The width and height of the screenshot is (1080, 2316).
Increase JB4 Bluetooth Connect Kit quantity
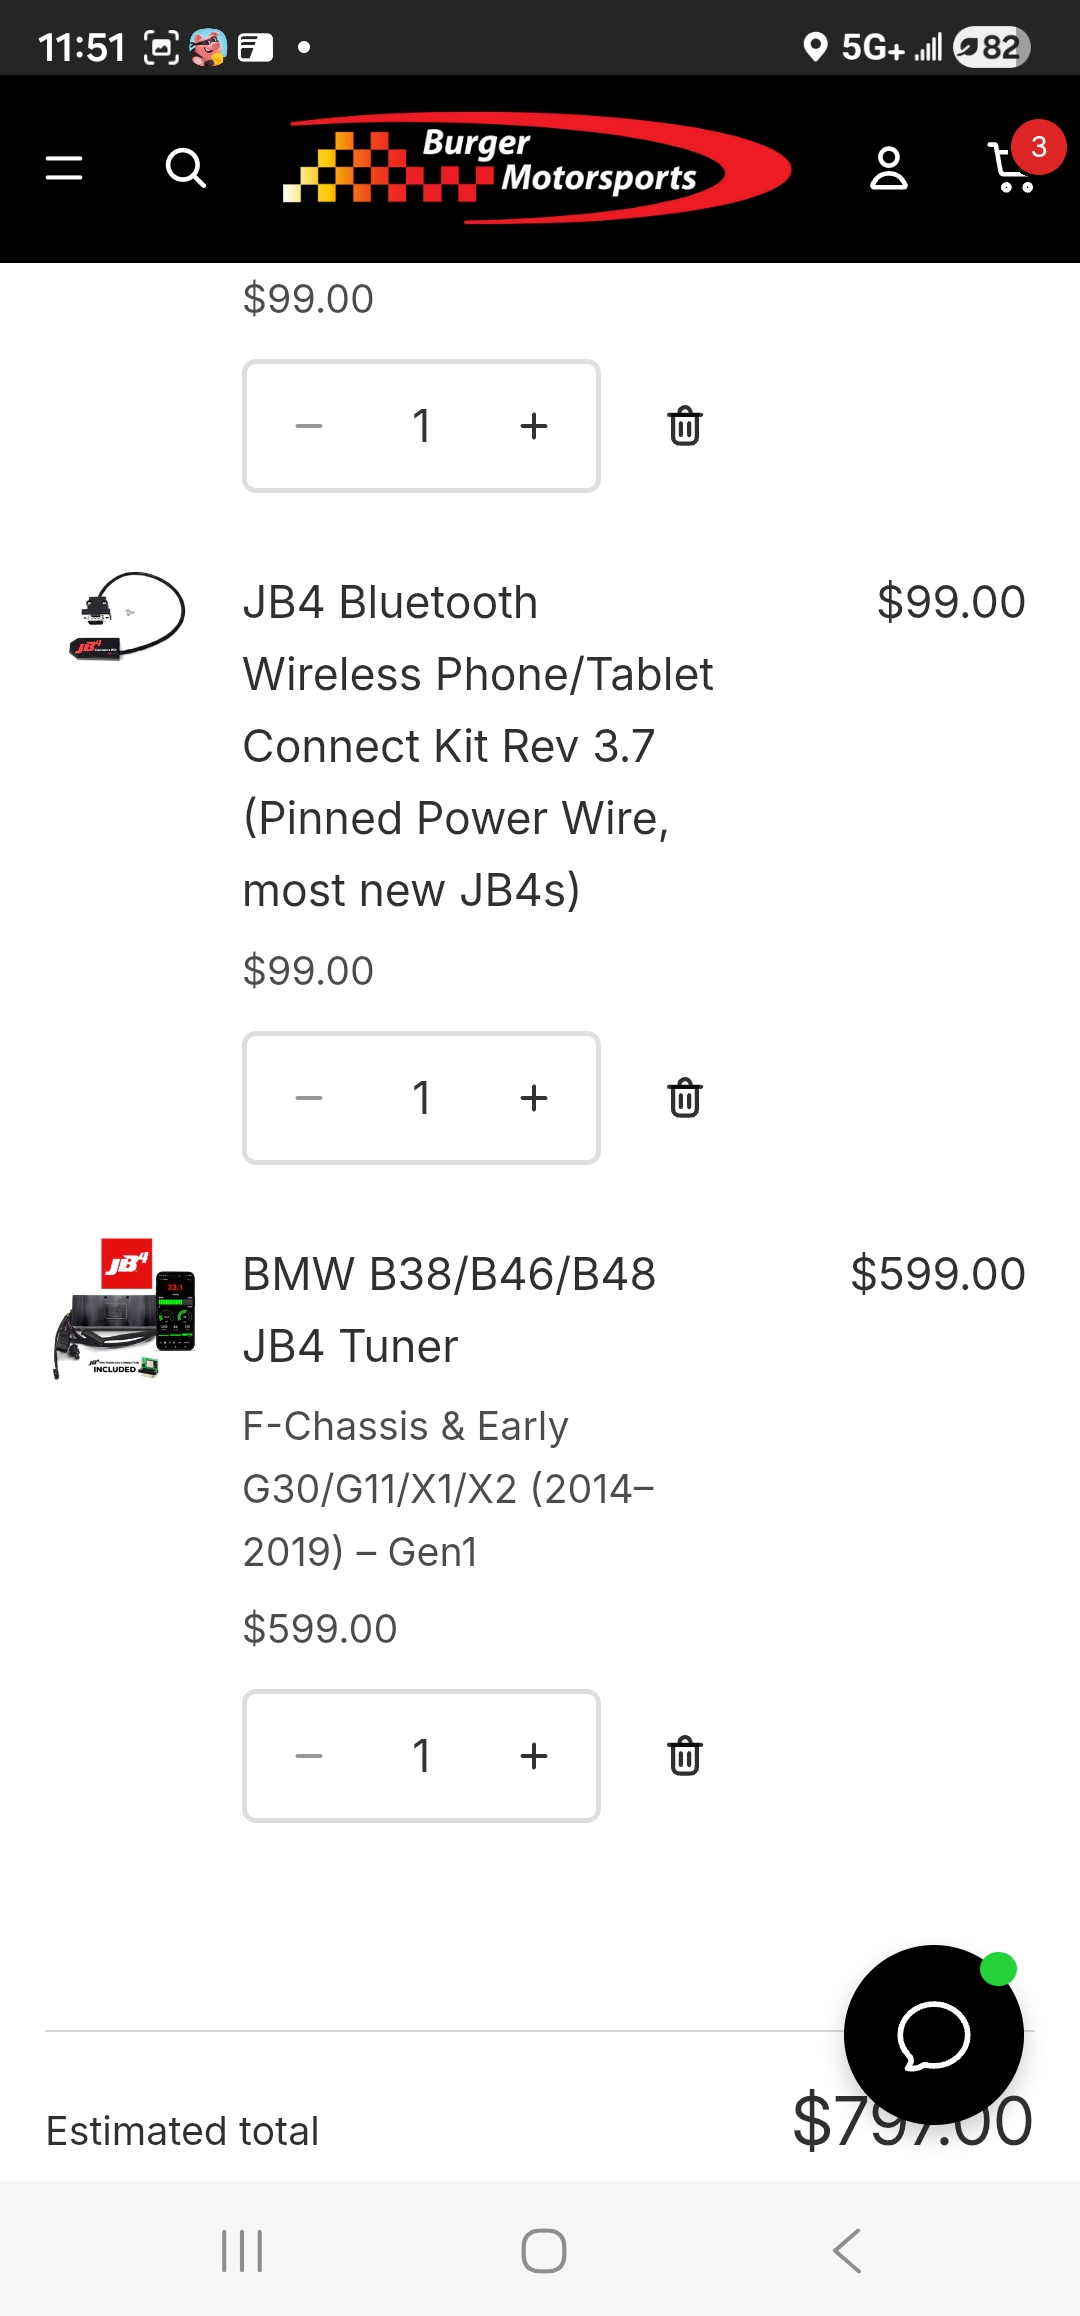(534, 1098)
